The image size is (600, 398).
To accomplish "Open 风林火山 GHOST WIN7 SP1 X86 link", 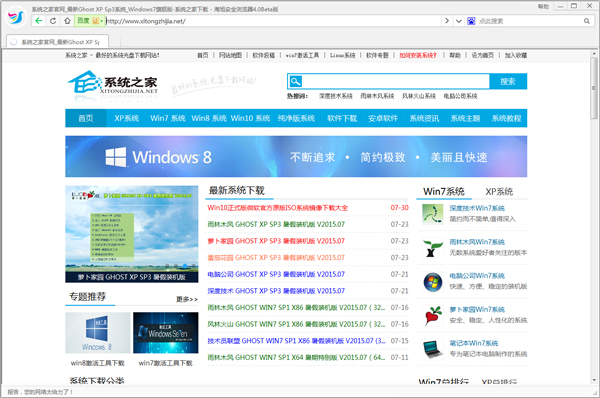I will click(x=296, y=324).
